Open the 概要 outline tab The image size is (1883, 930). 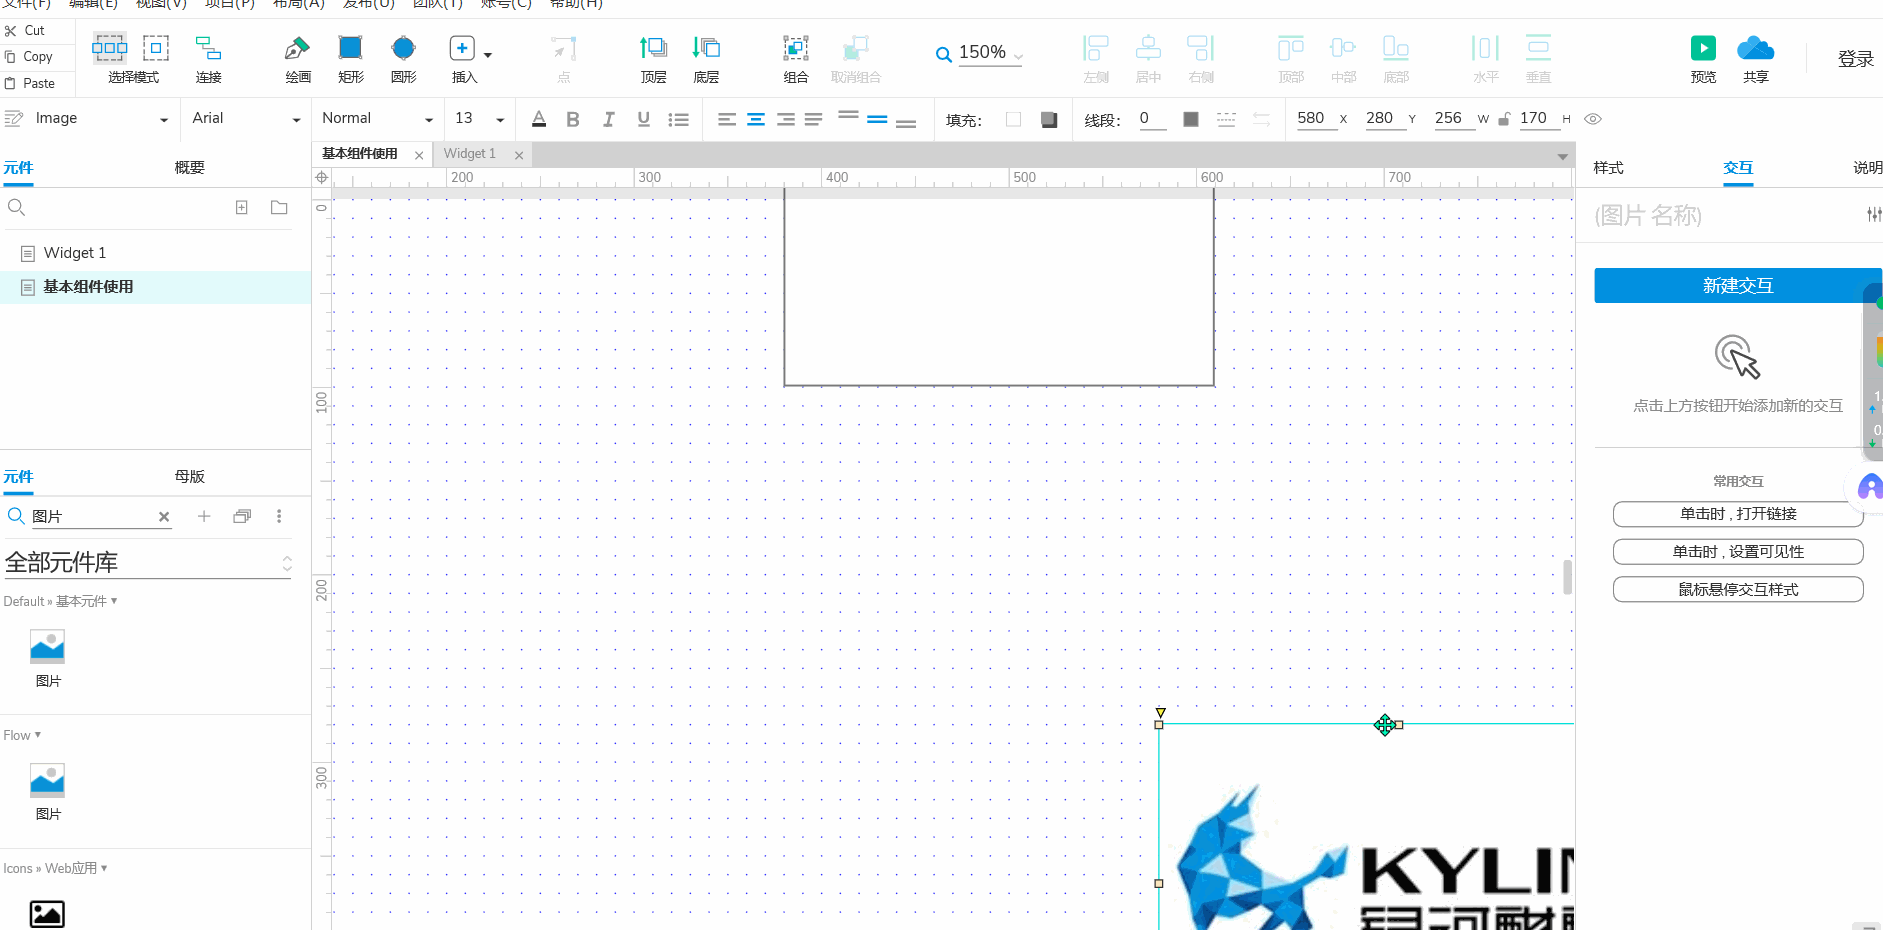coord(189,168)
